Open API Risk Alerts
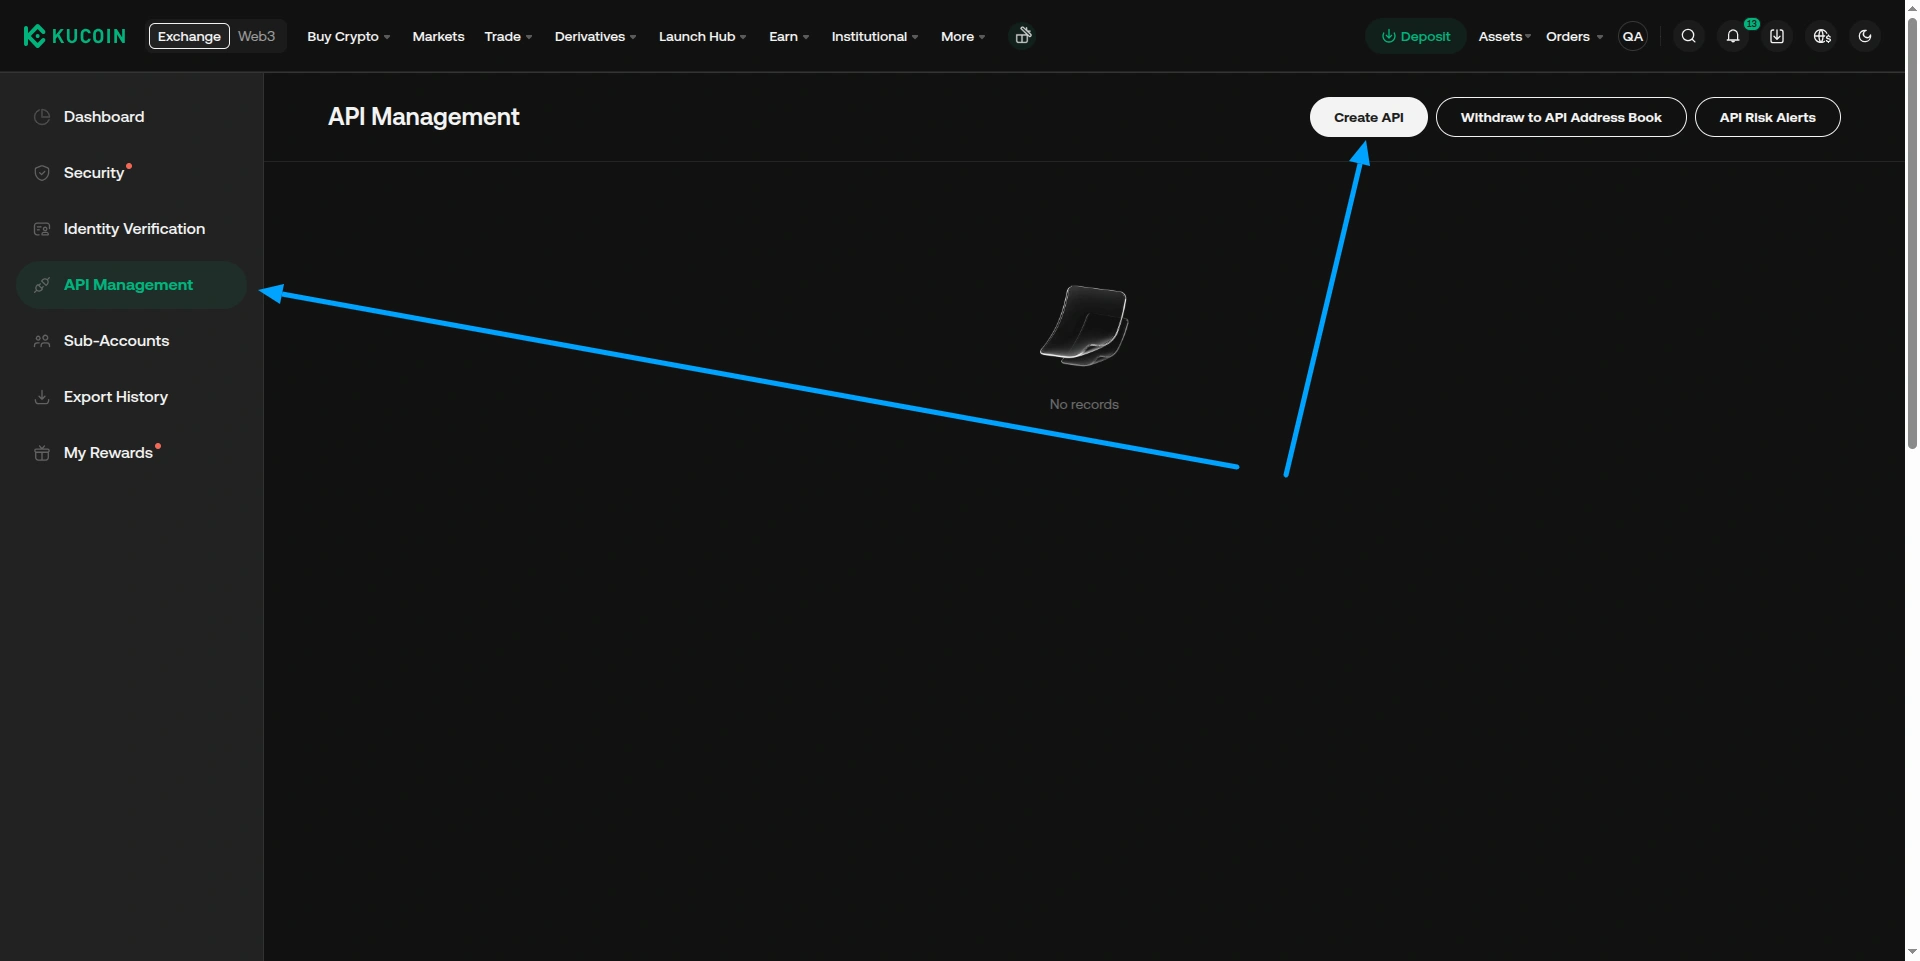The height and width of the screenshot is (961, 1920). pos(1767,117)
